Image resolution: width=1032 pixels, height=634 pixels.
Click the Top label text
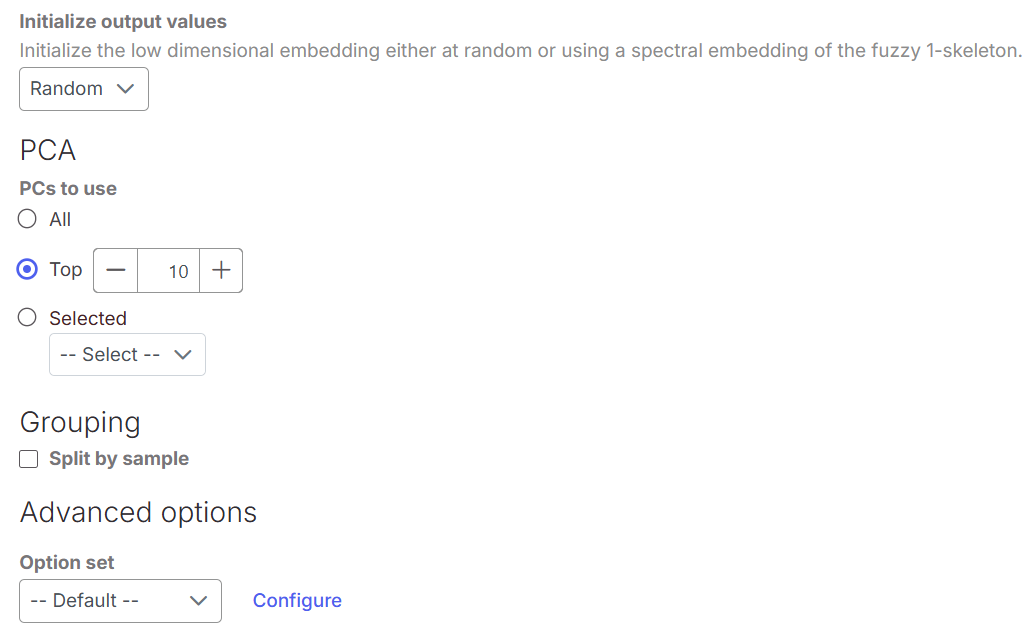(x=66, y=270)
